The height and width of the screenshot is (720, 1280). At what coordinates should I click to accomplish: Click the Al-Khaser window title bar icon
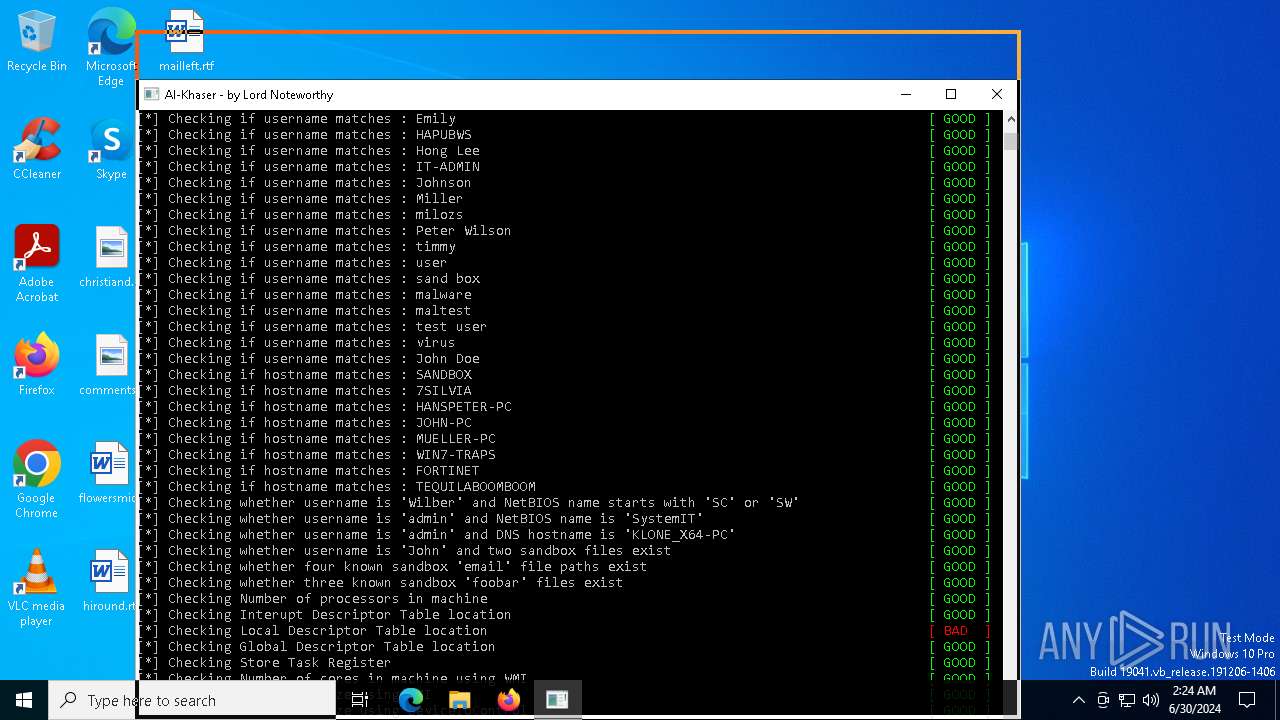tap(151, 94)
